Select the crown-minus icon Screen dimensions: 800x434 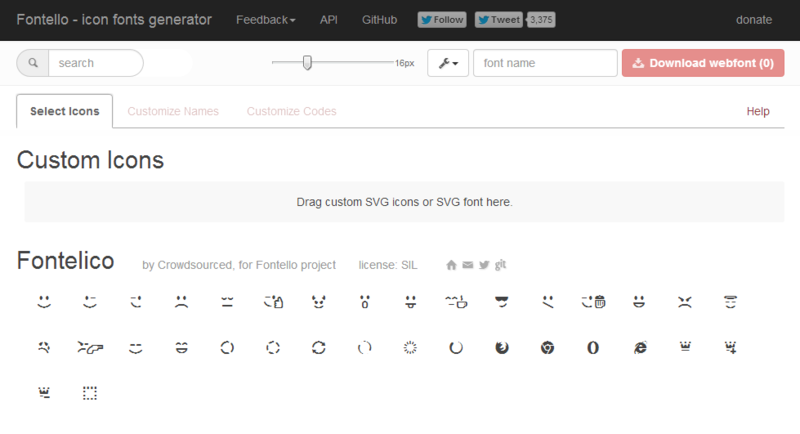(x=44, y=393)
